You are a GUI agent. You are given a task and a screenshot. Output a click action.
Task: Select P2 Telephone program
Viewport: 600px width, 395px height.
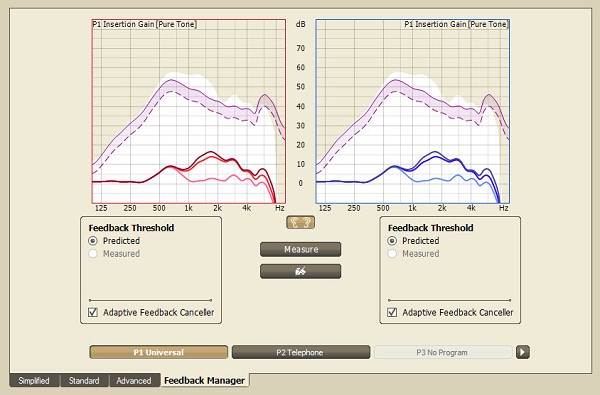click(301, 352)
